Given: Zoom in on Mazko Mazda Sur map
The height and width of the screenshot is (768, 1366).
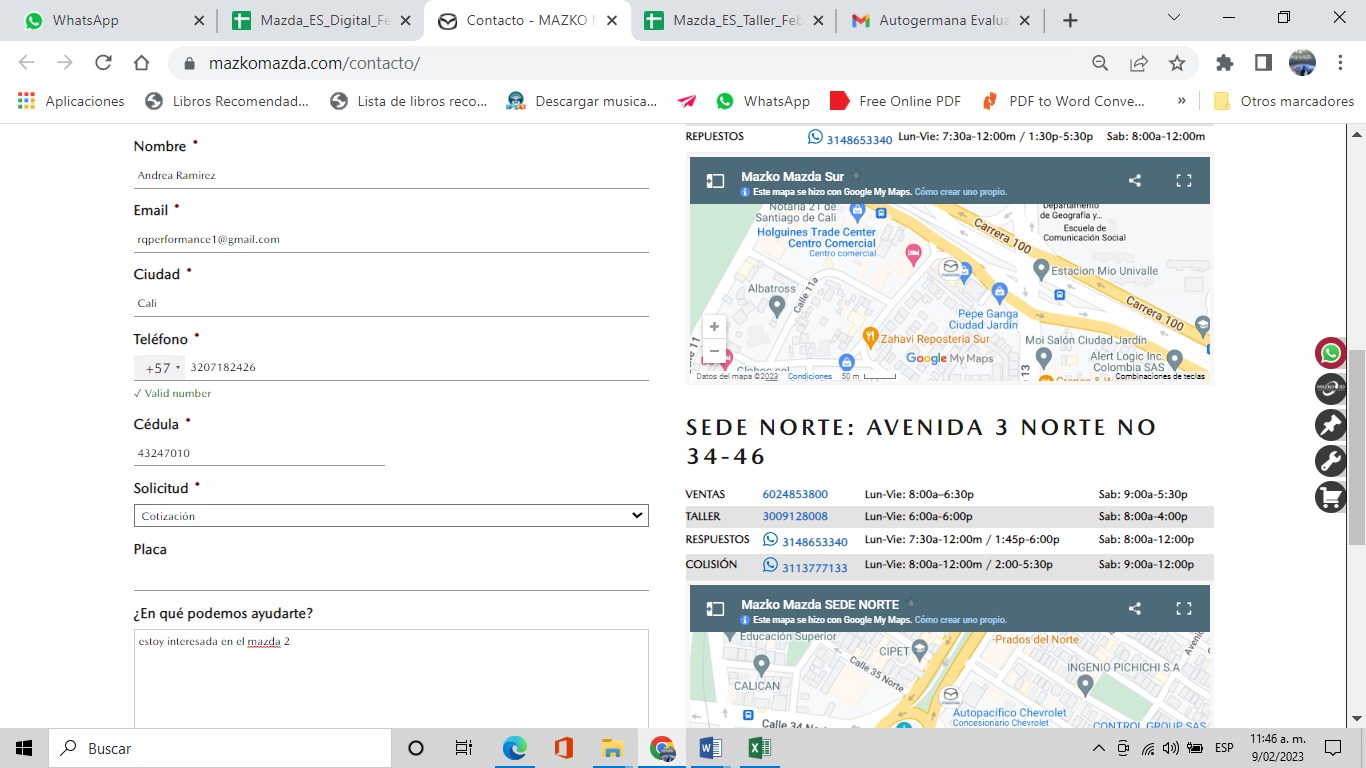Looking at the screenshot, I should 714,327.
